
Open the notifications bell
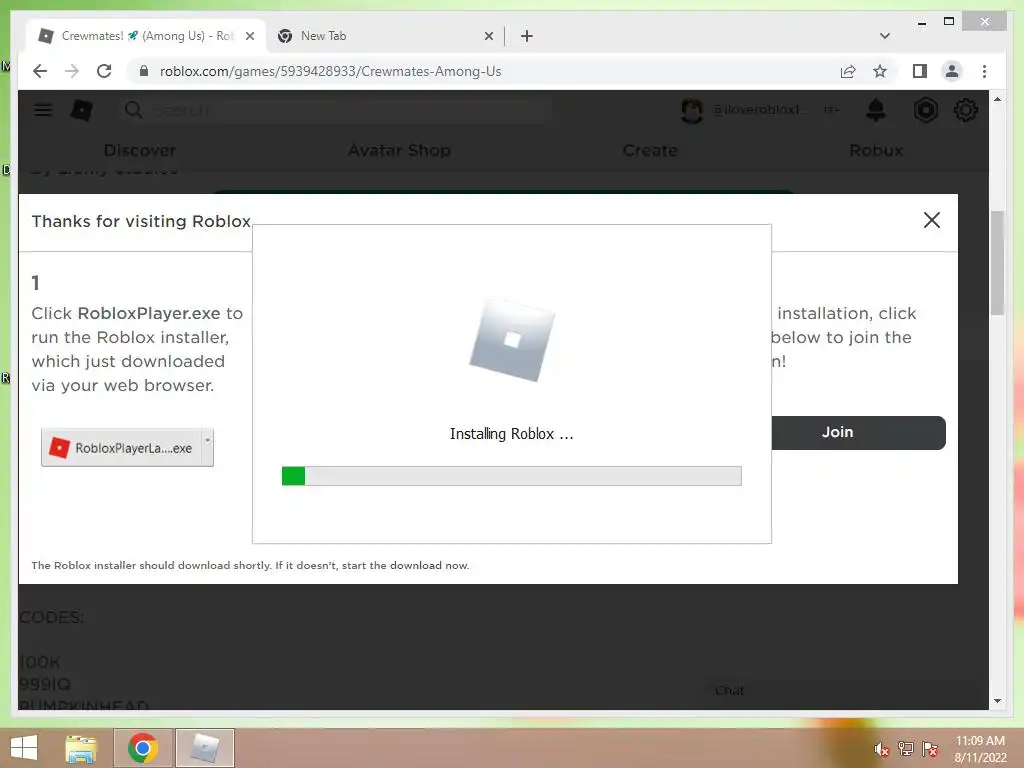click(876, 110)
